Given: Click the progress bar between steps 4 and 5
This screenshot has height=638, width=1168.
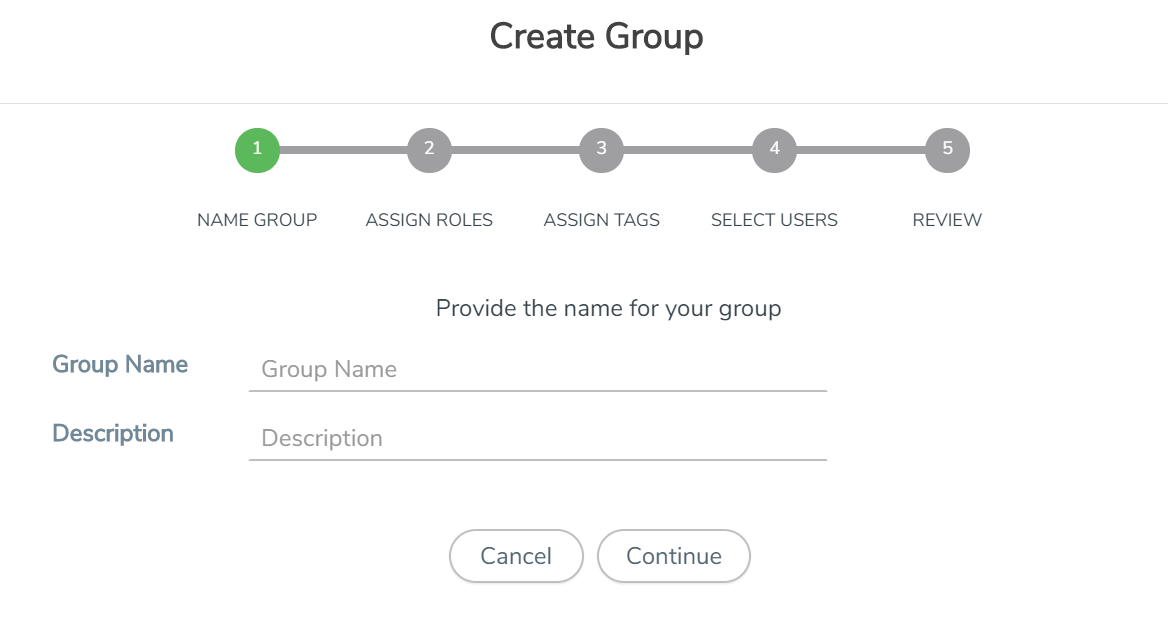Looking at the screenshot, I should [x=860, y=150].
